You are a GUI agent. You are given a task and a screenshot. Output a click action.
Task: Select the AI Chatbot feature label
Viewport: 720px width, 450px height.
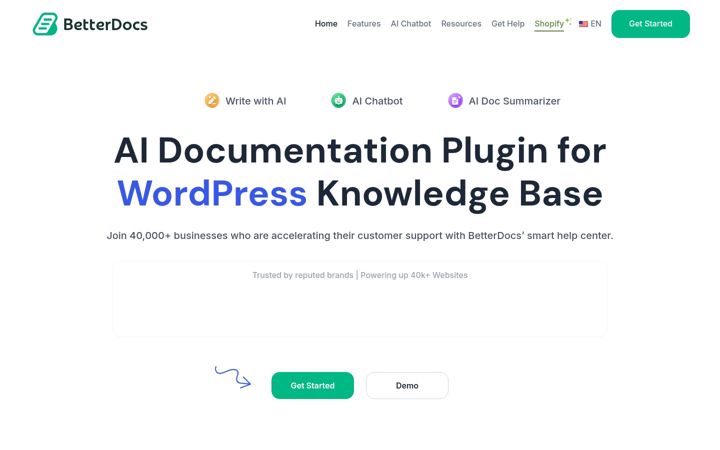pyautogui.click(x=377, y=101)
